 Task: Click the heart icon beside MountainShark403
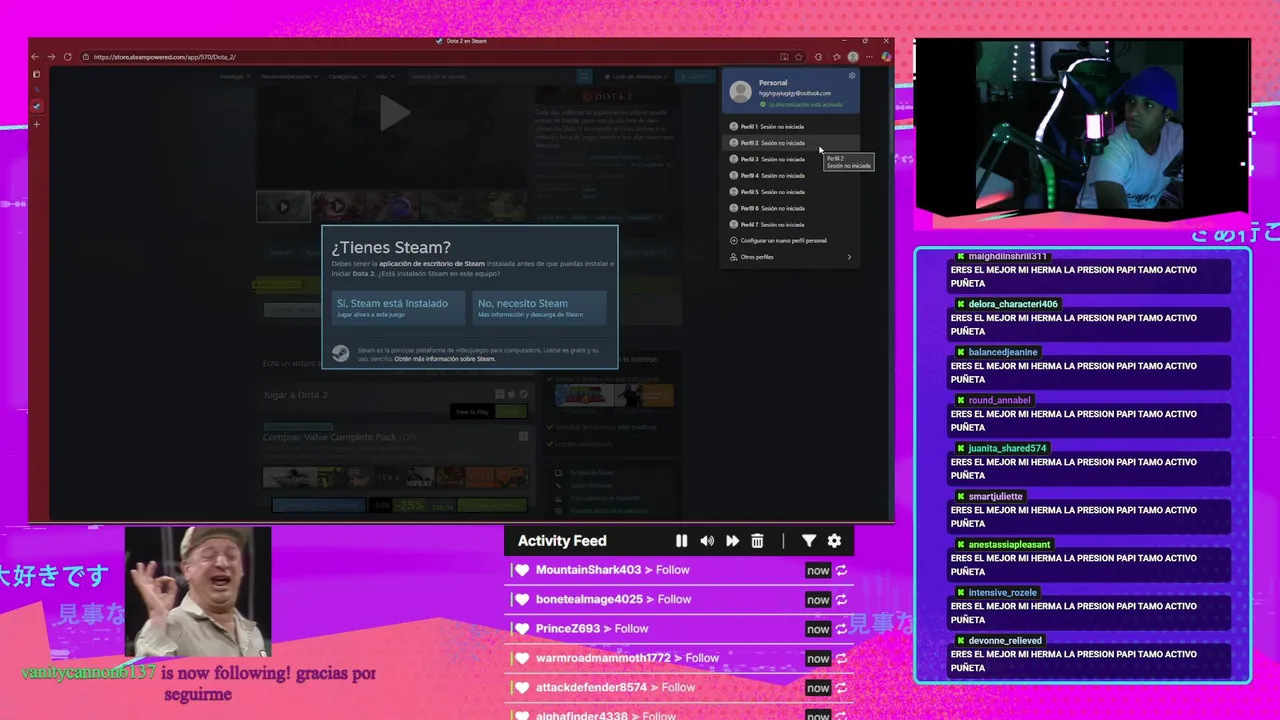coord(521,570)
